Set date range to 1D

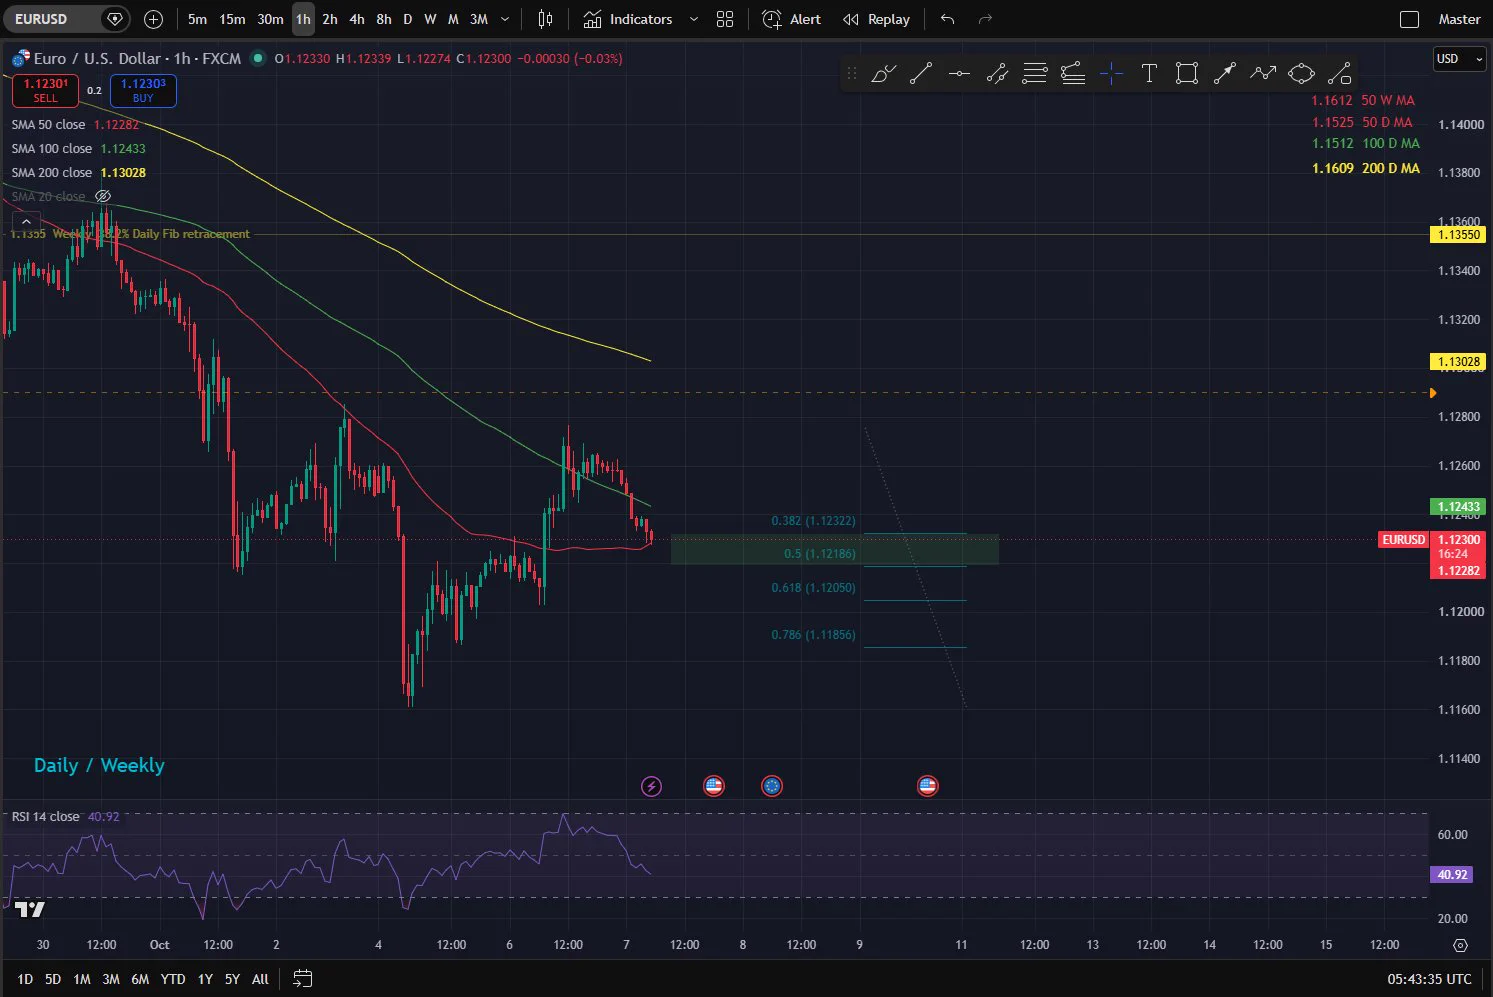25,979
